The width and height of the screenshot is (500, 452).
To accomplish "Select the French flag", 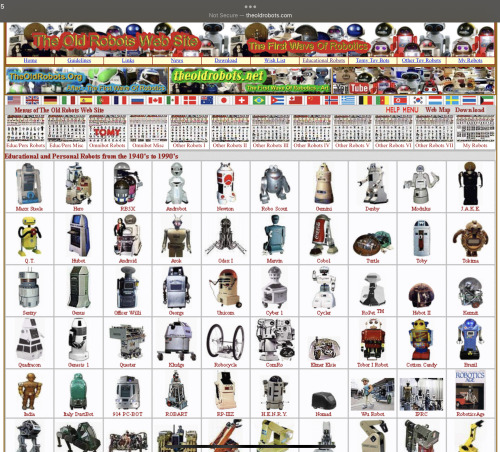I will 120,100.
